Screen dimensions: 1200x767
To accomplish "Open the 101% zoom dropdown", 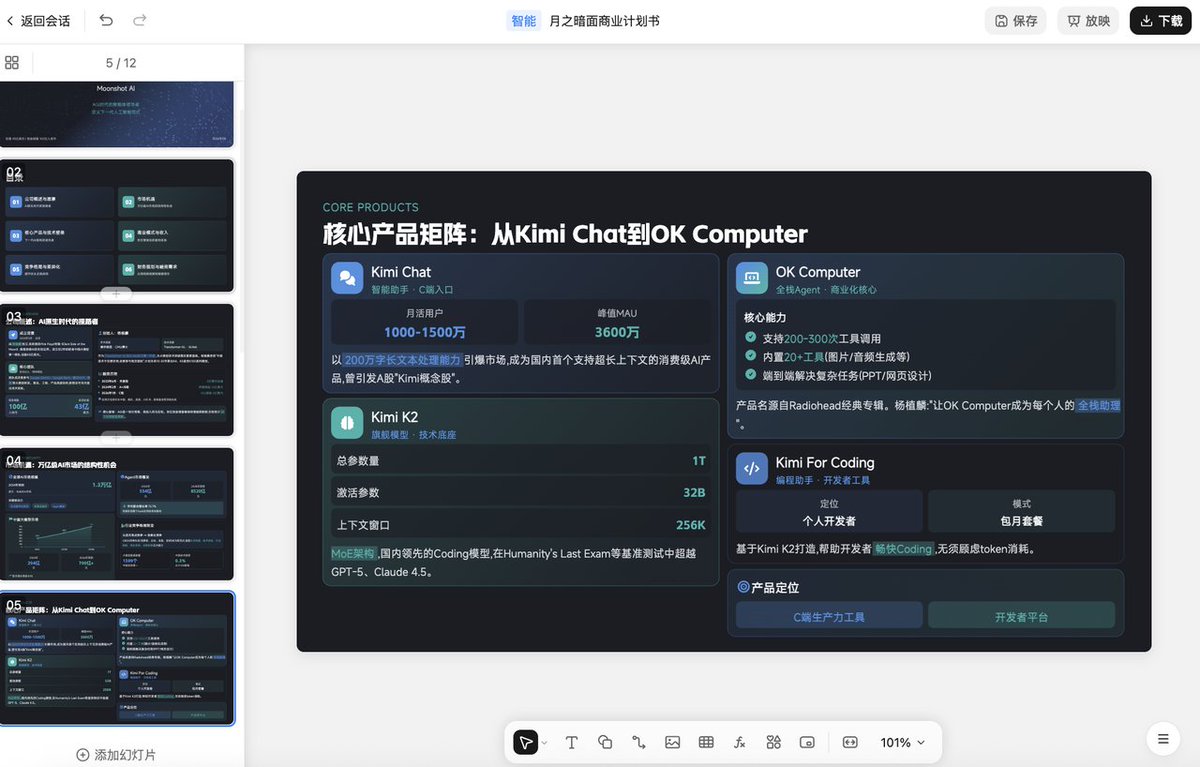I will click(902, 742).
